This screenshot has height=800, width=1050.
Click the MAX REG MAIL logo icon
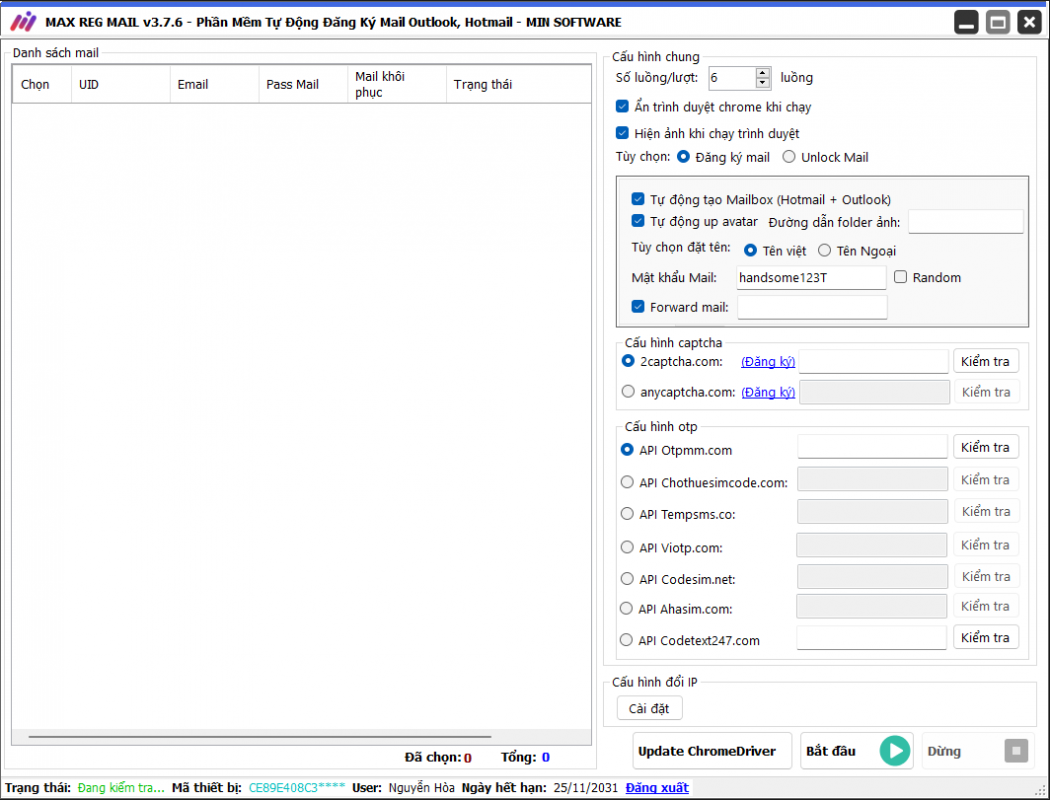click(x=22, y=22)
